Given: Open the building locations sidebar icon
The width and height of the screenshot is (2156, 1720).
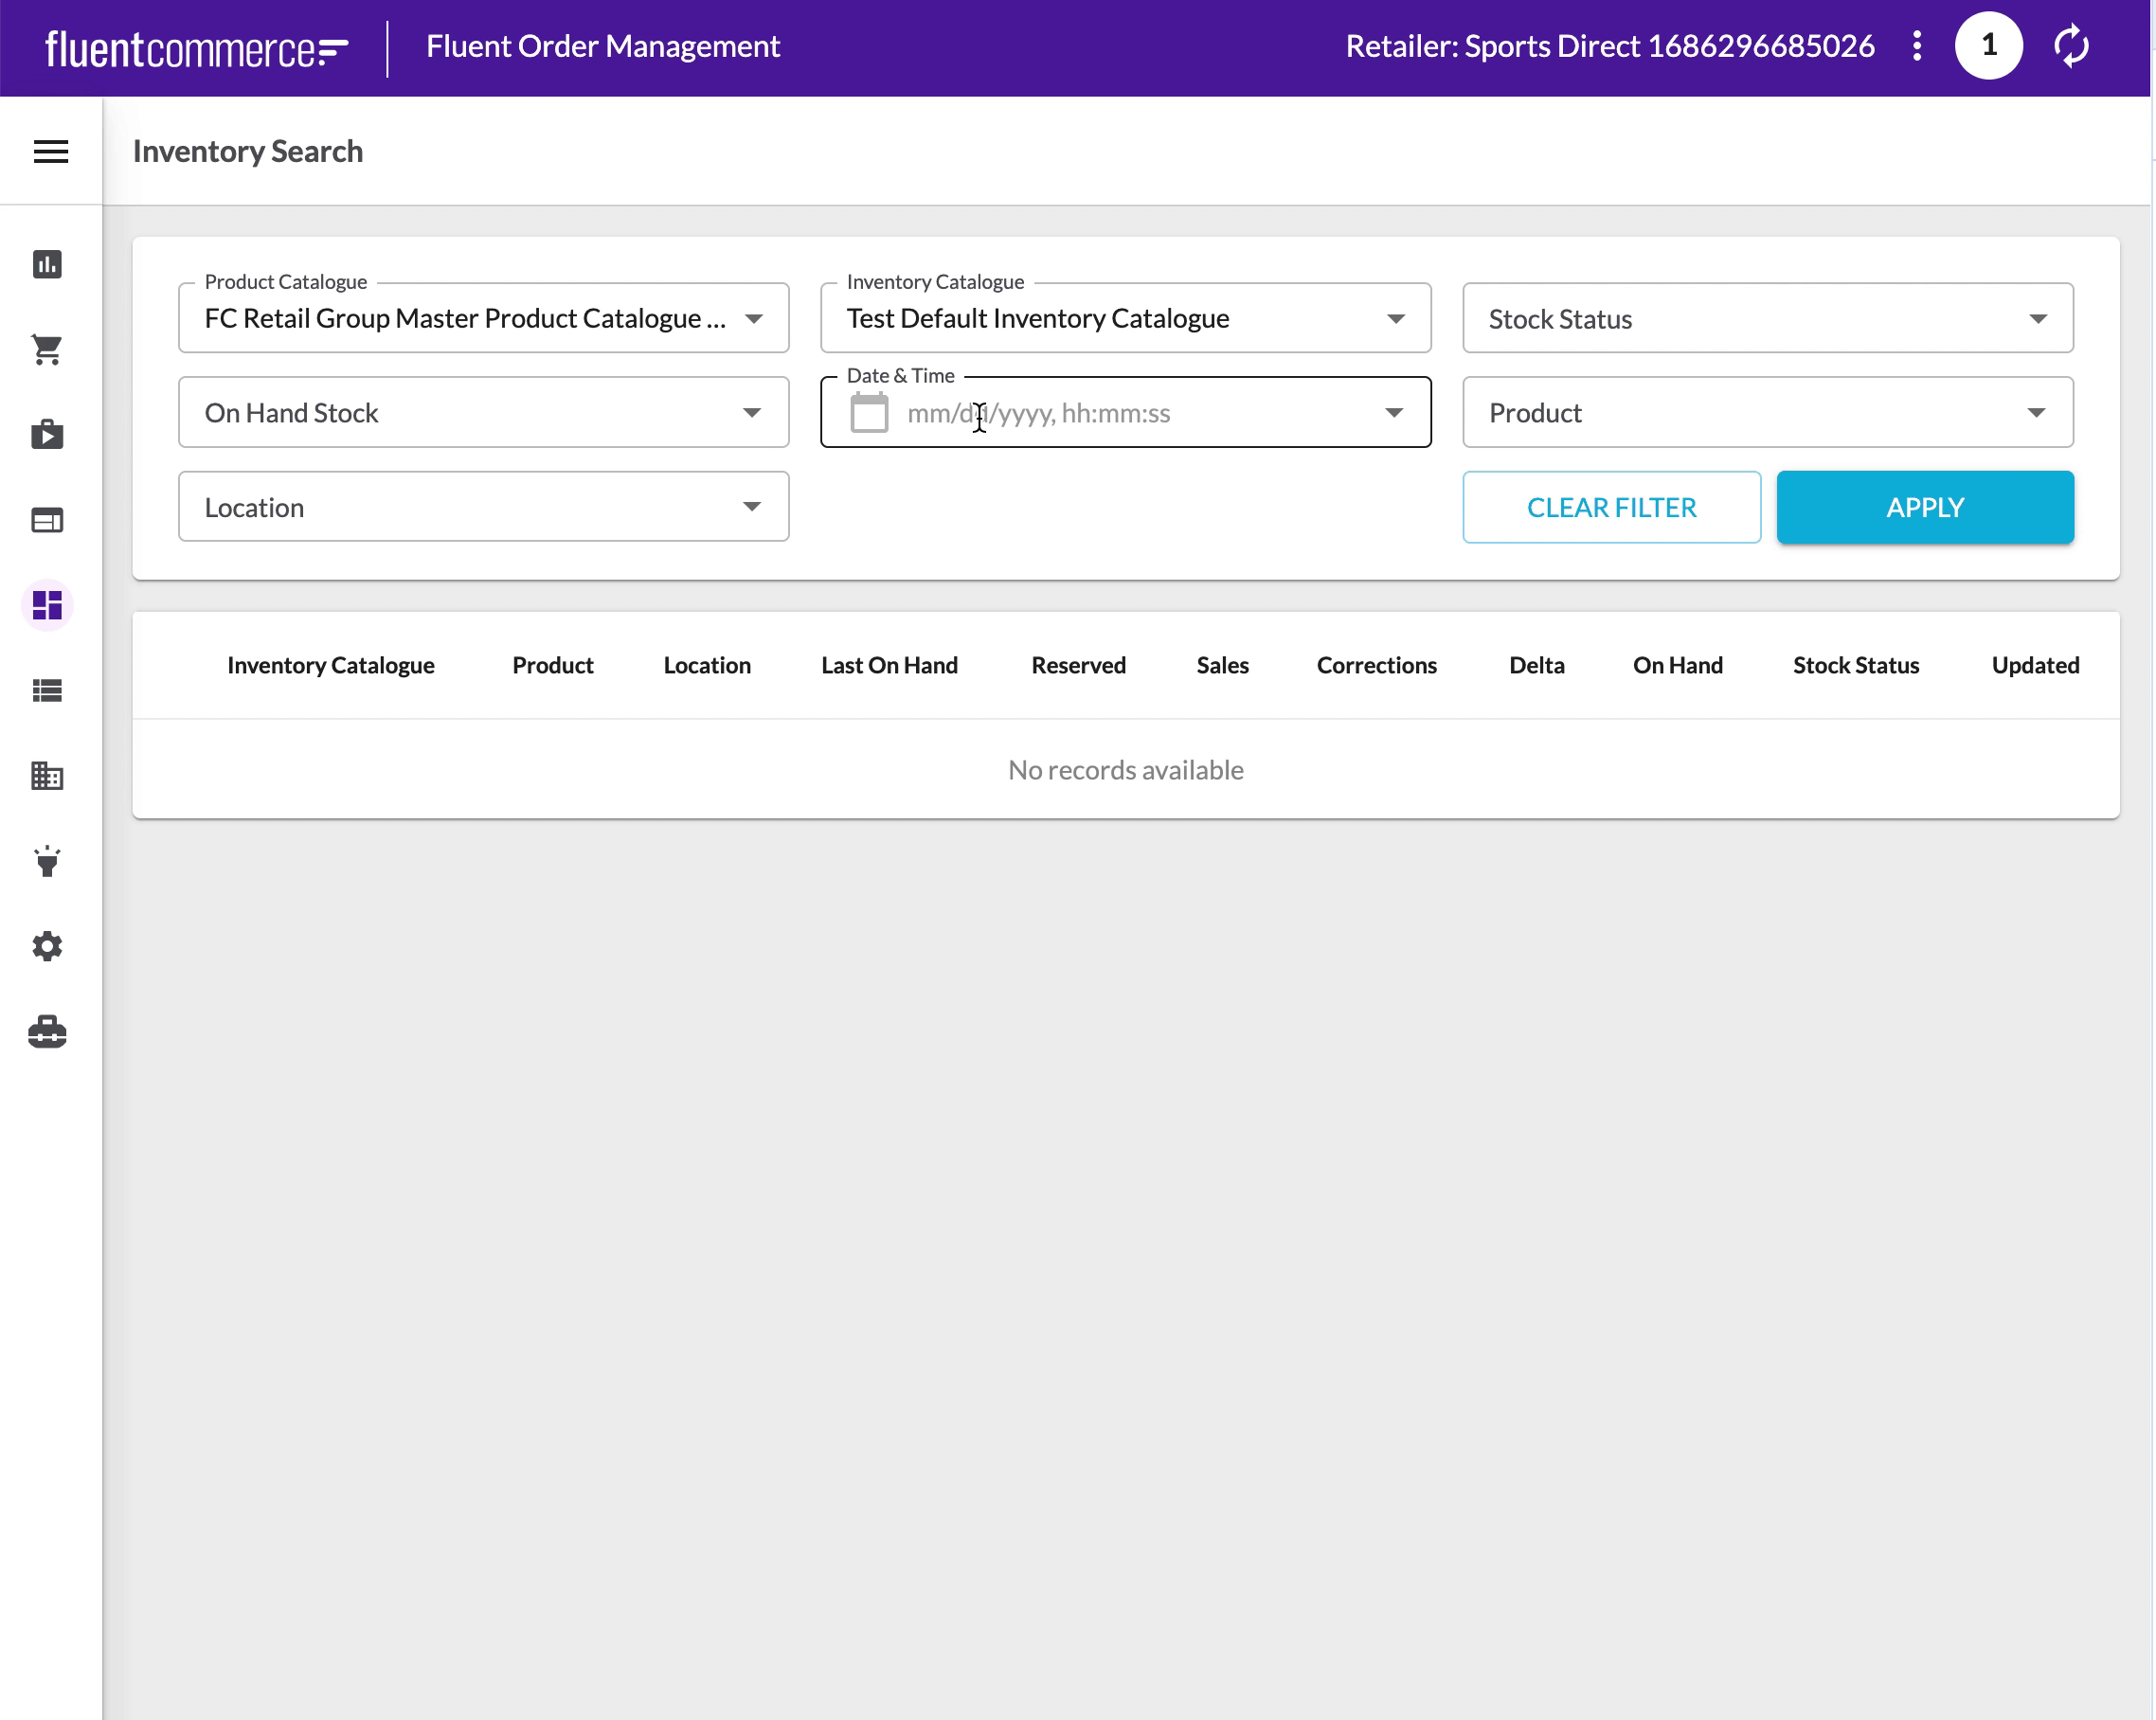Looking at the screenshot, I should click(x=47, y=776).
